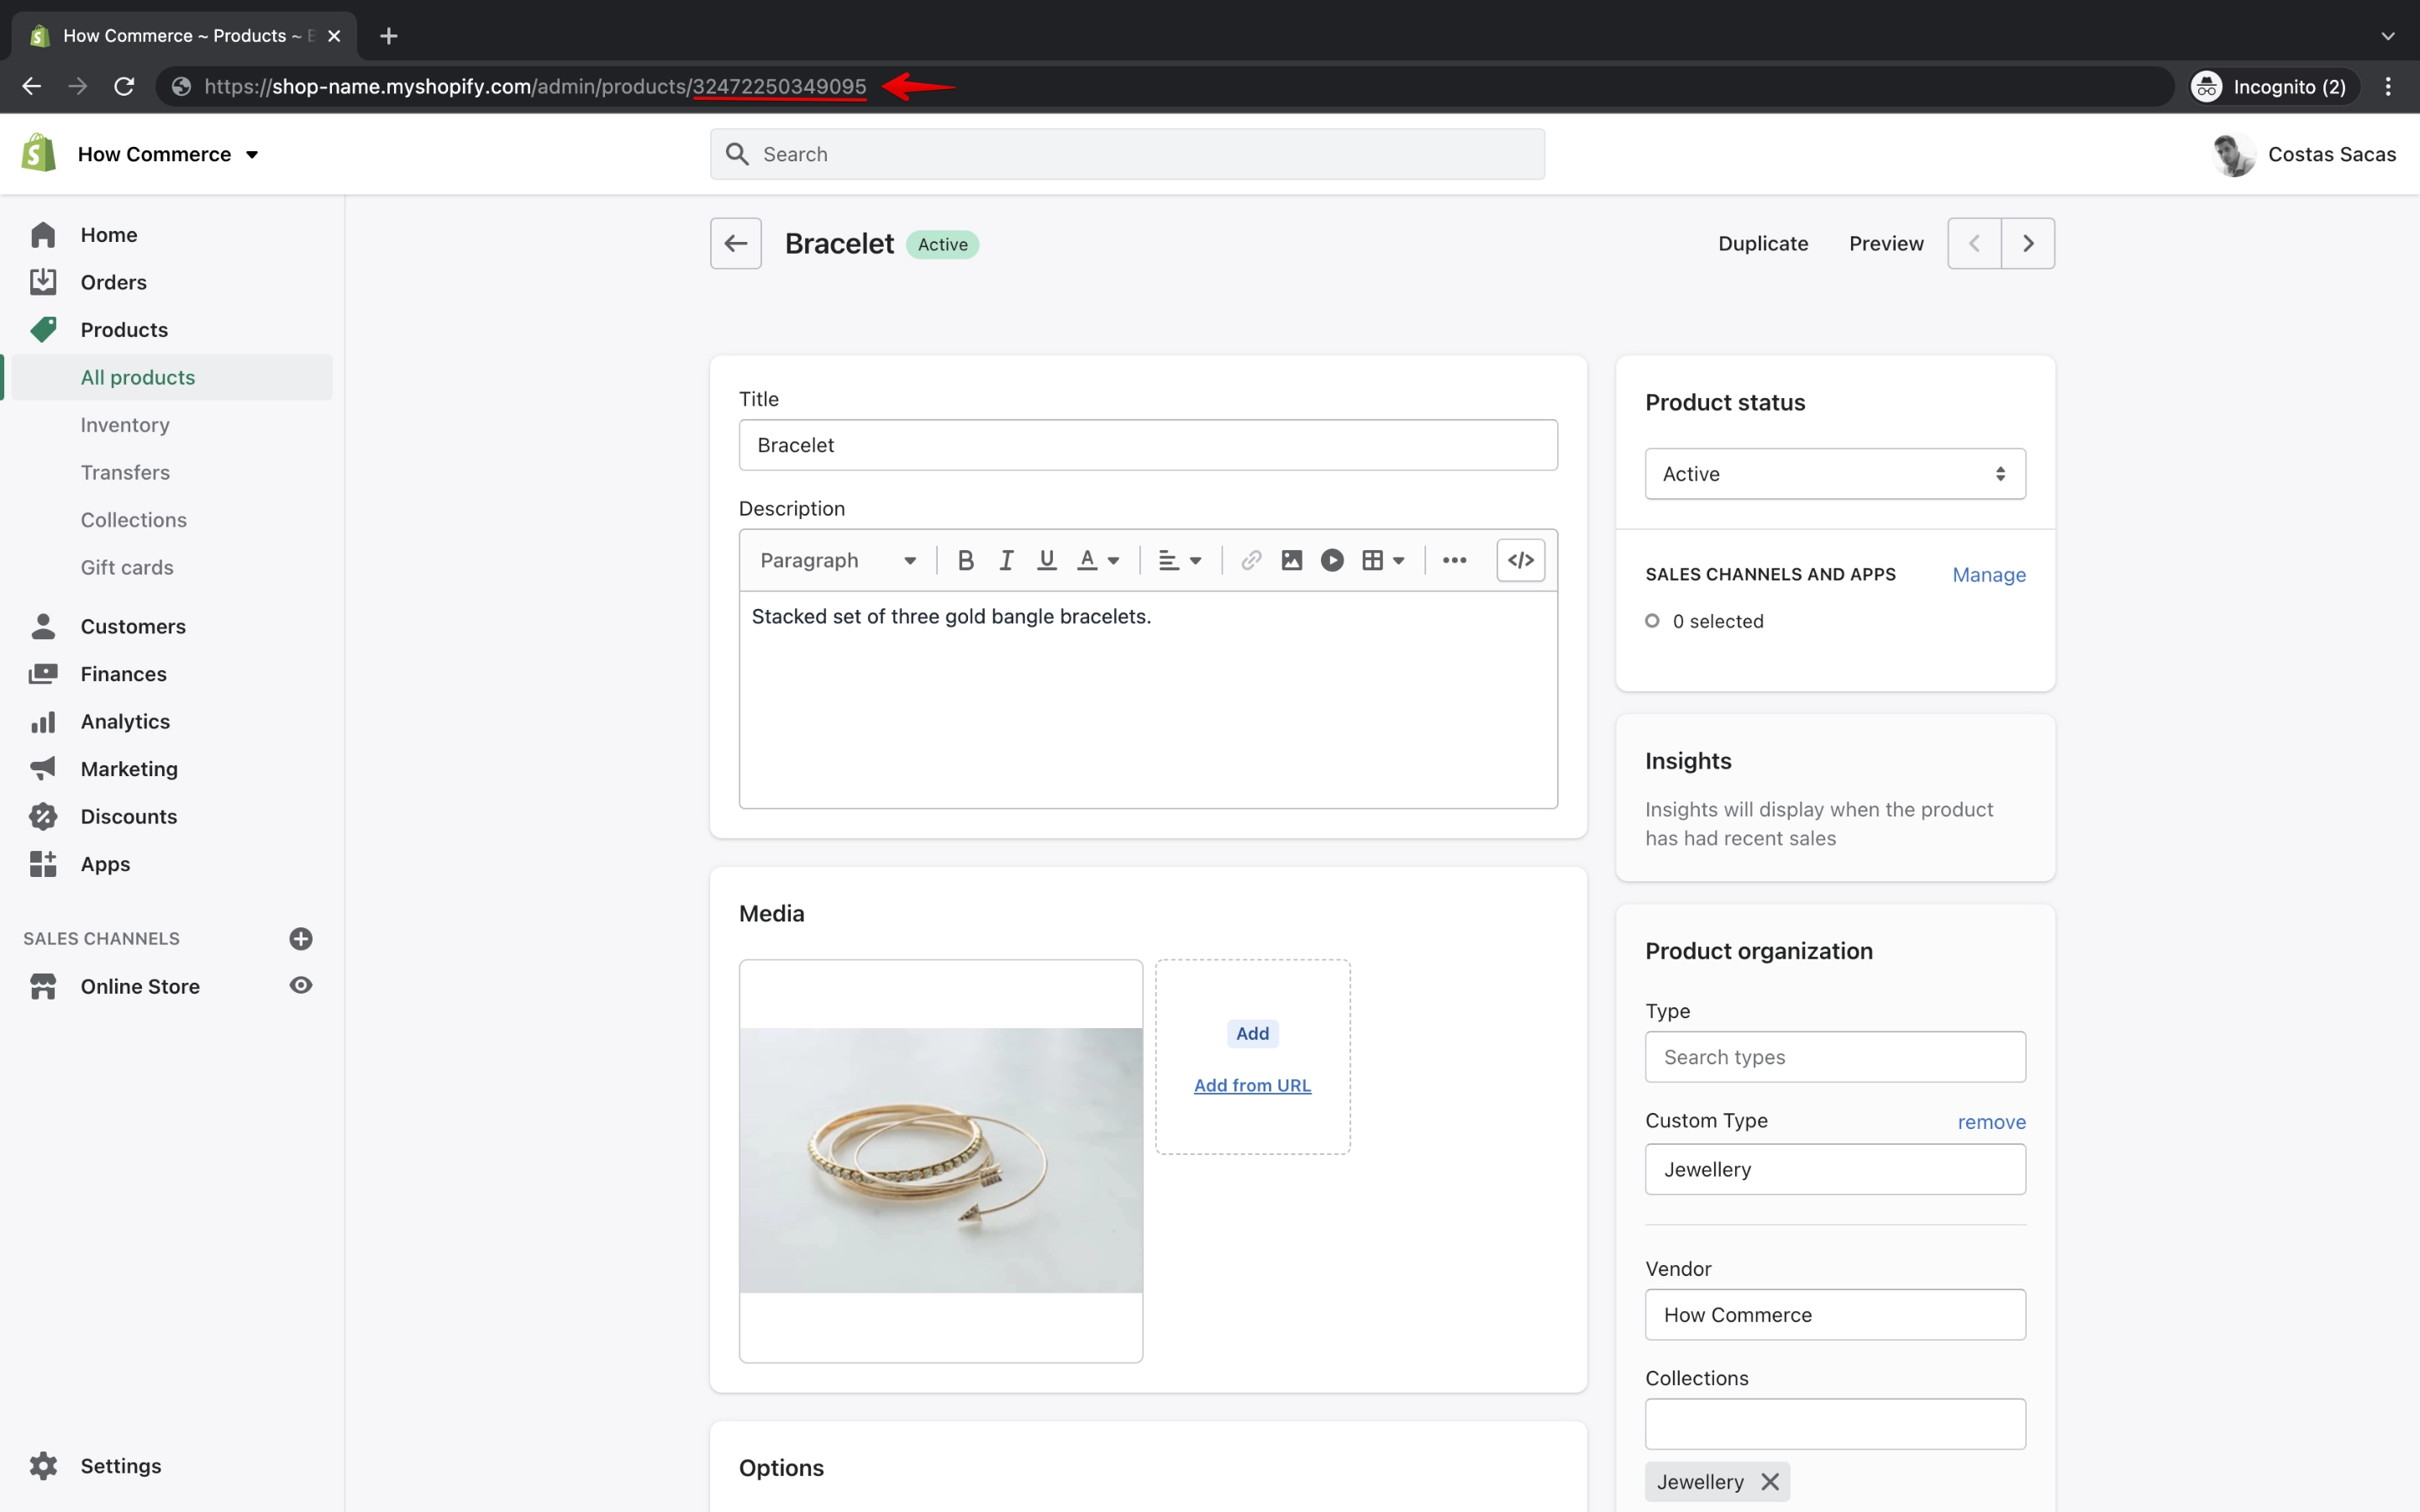This screenshot has width=2420, height=1512.
Task: Open Customers page
Action: point(133,626)
